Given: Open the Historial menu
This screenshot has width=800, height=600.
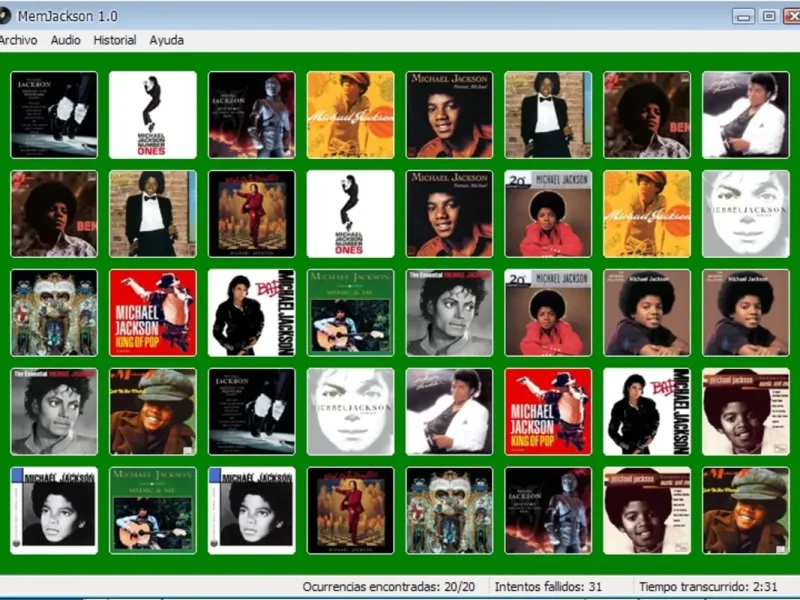Looking at the screenshot, I should (115, 40).
